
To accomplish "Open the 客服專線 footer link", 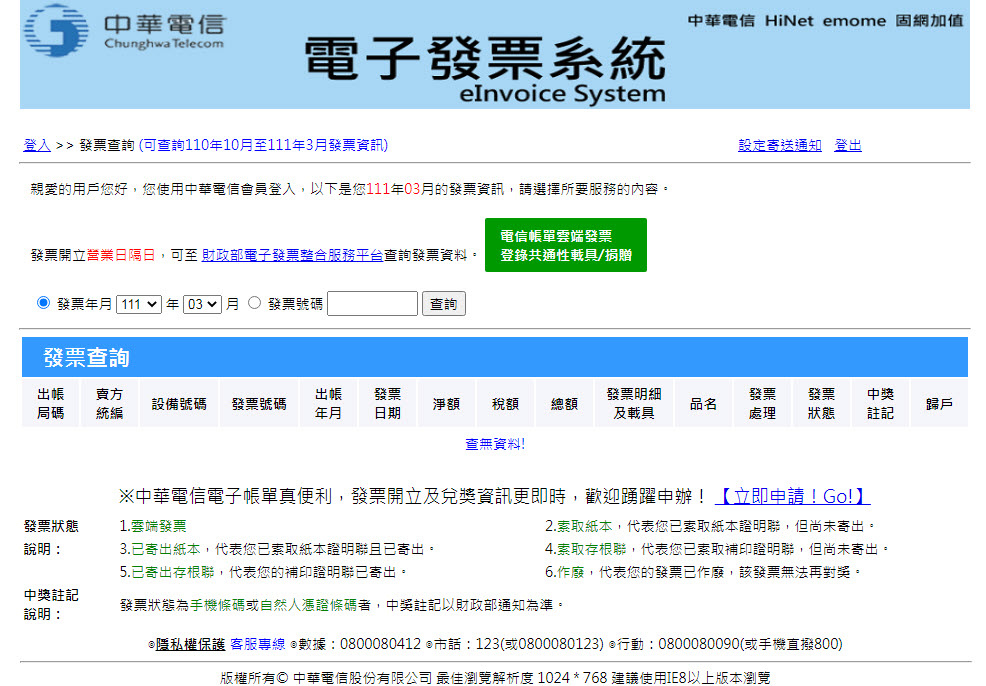I will click(258, 644).
